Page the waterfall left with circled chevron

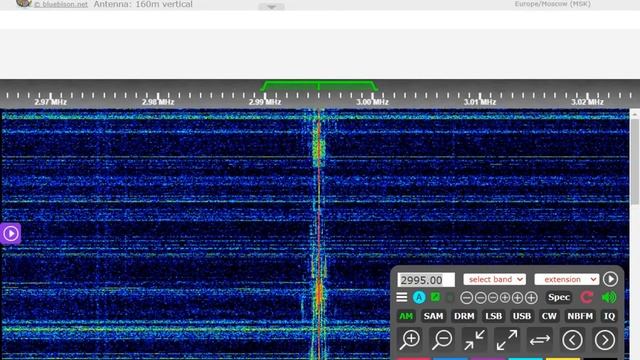(x=572, y=340)
